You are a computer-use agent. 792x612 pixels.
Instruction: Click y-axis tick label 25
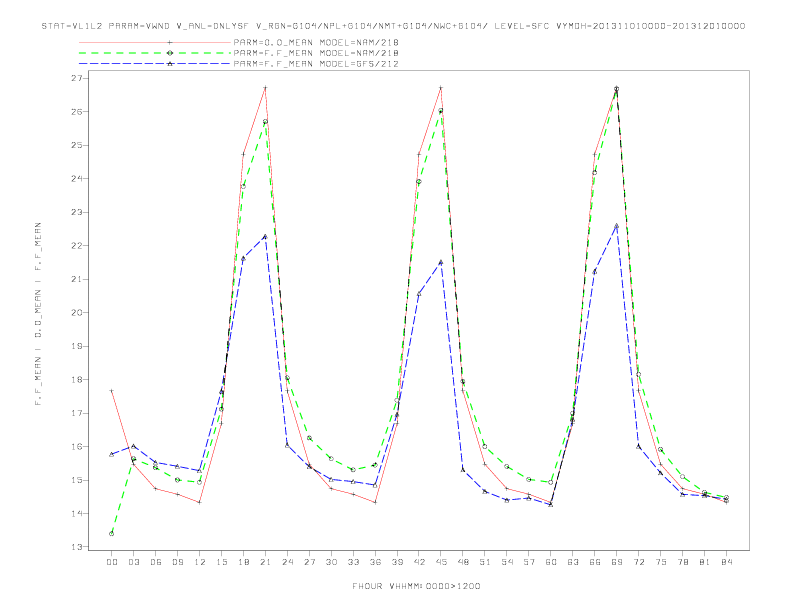coord(77,145)
